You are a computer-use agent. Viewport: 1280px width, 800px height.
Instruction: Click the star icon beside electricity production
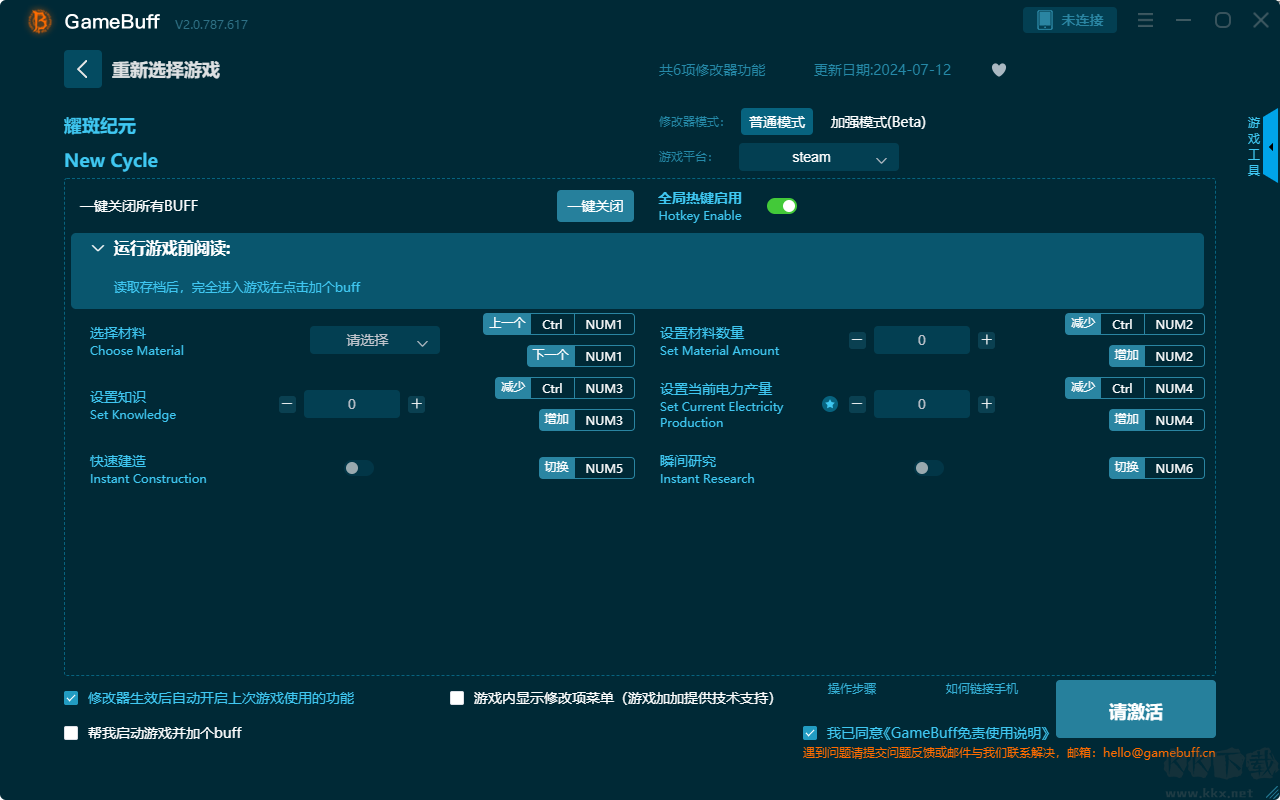(830, 404)
